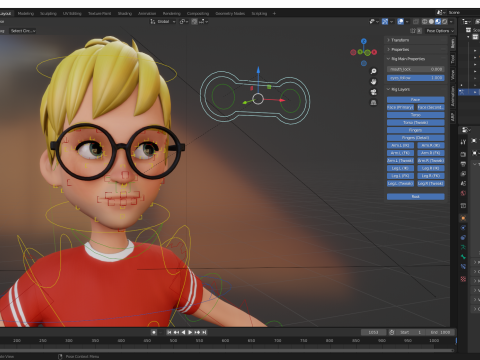Click the blue Z axis gizmo ball
480x360 pixels.
pyautogui.click(x=364, y=41)
